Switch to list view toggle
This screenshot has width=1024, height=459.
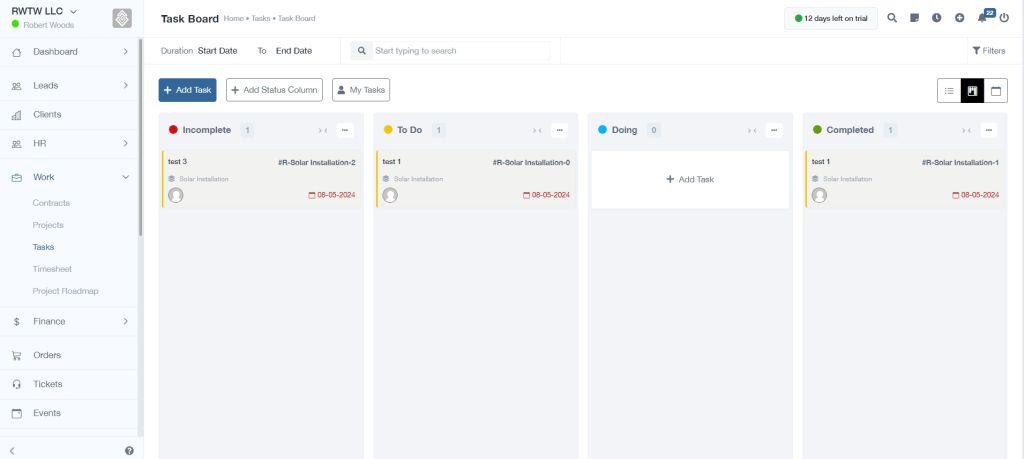pos(949,91)
